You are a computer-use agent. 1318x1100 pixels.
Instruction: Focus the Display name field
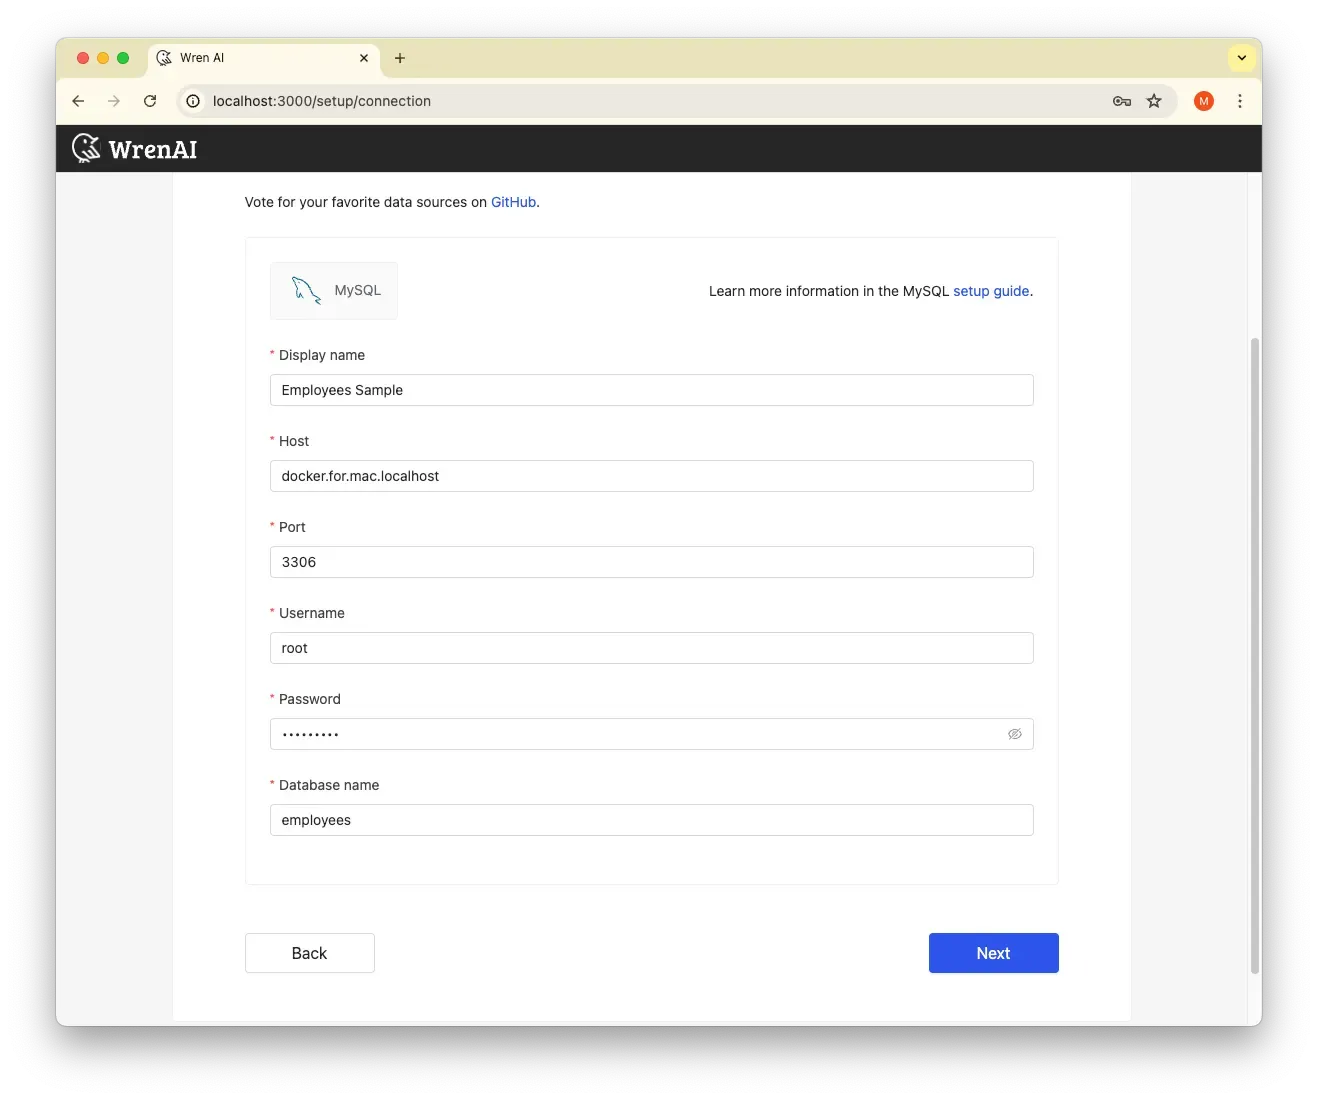pyautogui.click(x=652, y=390)
